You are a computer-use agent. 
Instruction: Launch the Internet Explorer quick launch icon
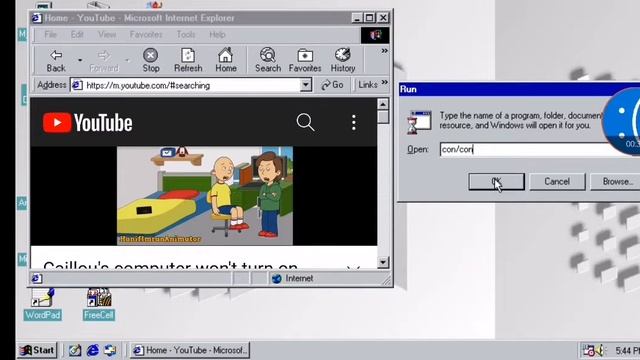93,350
